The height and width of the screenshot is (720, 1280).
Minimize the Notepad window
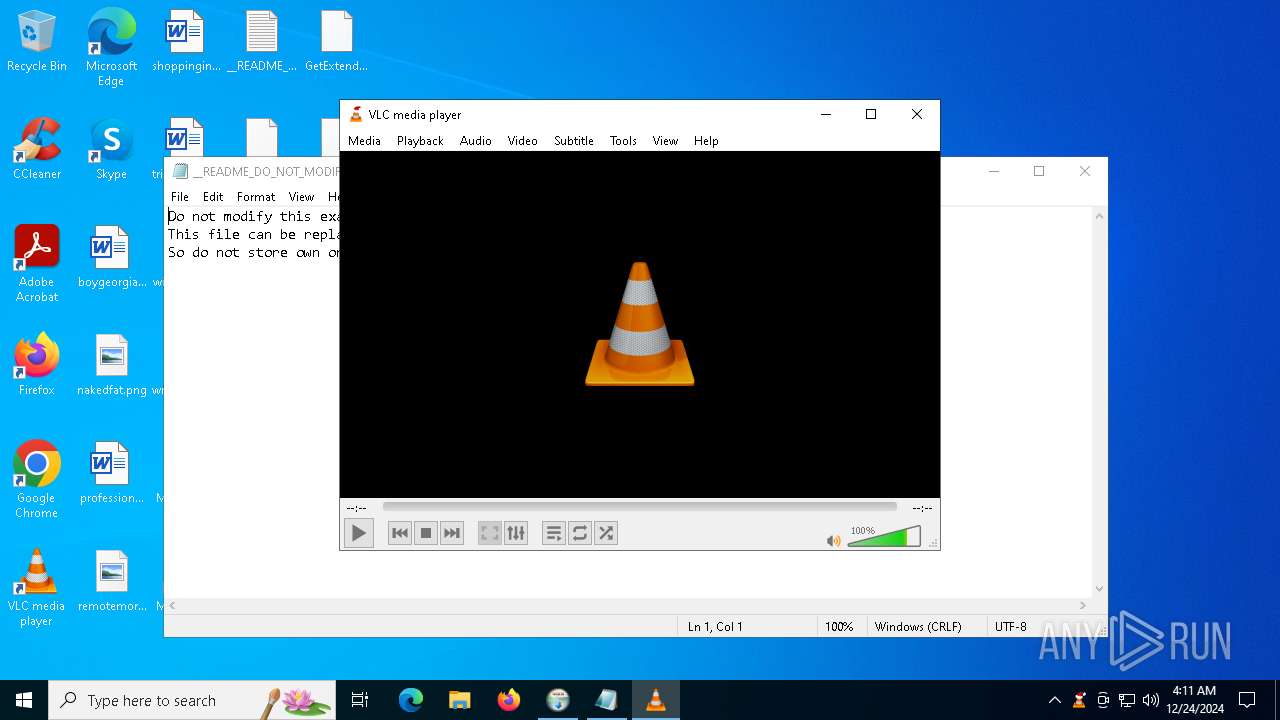click(x=994, y=171)
